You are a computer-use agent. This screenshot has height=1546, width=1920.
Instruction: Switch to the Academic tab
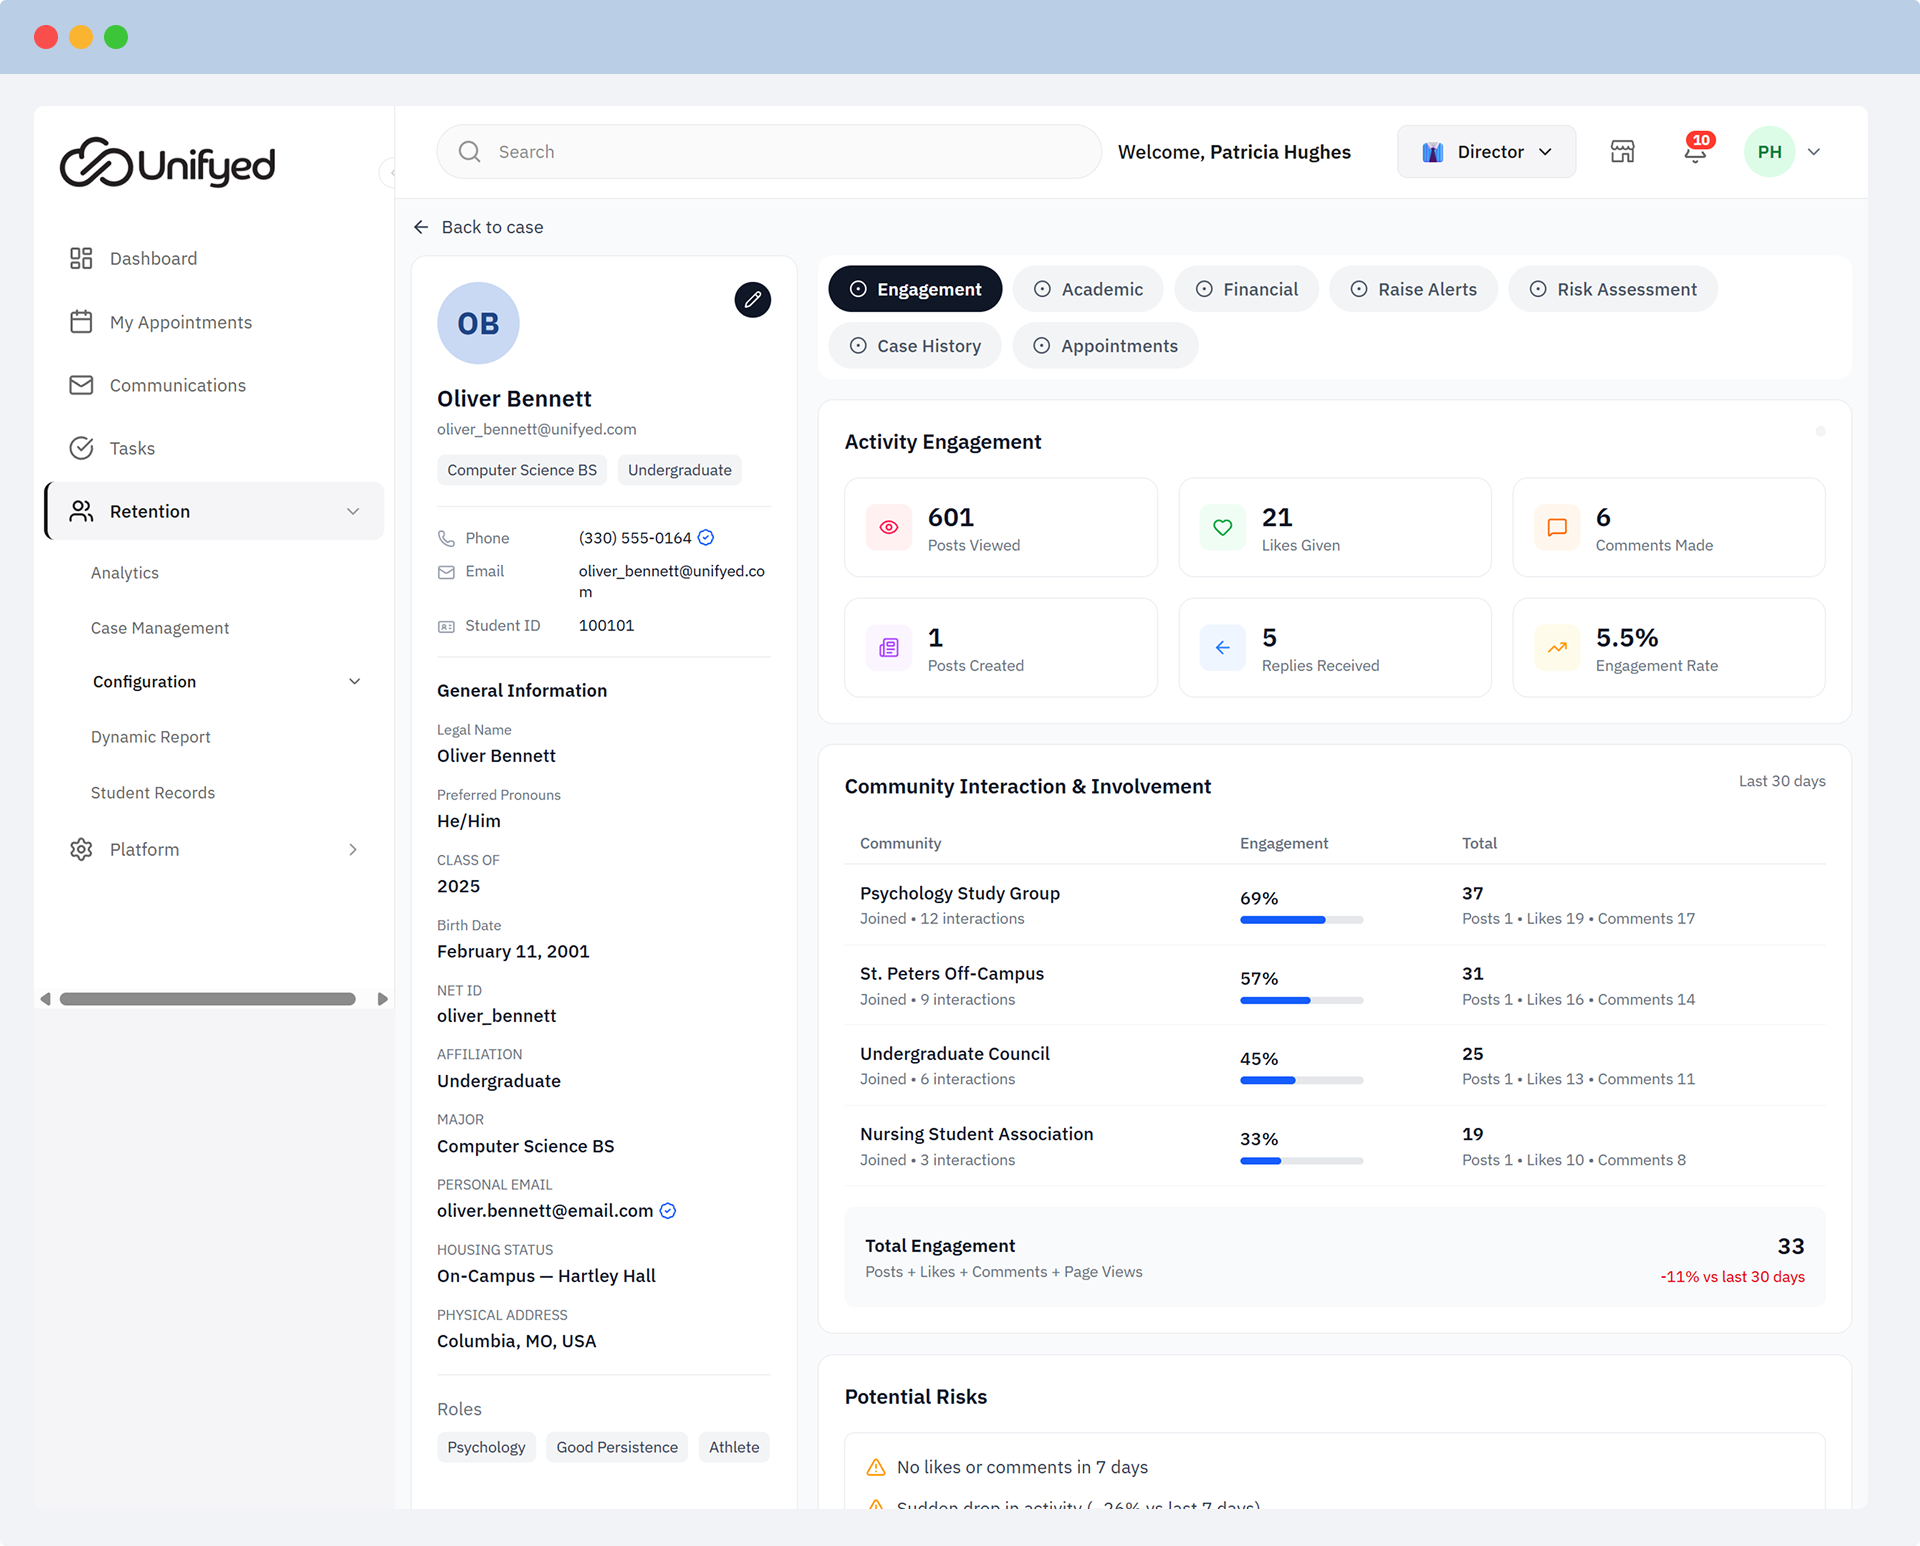tap(1088, 289)
